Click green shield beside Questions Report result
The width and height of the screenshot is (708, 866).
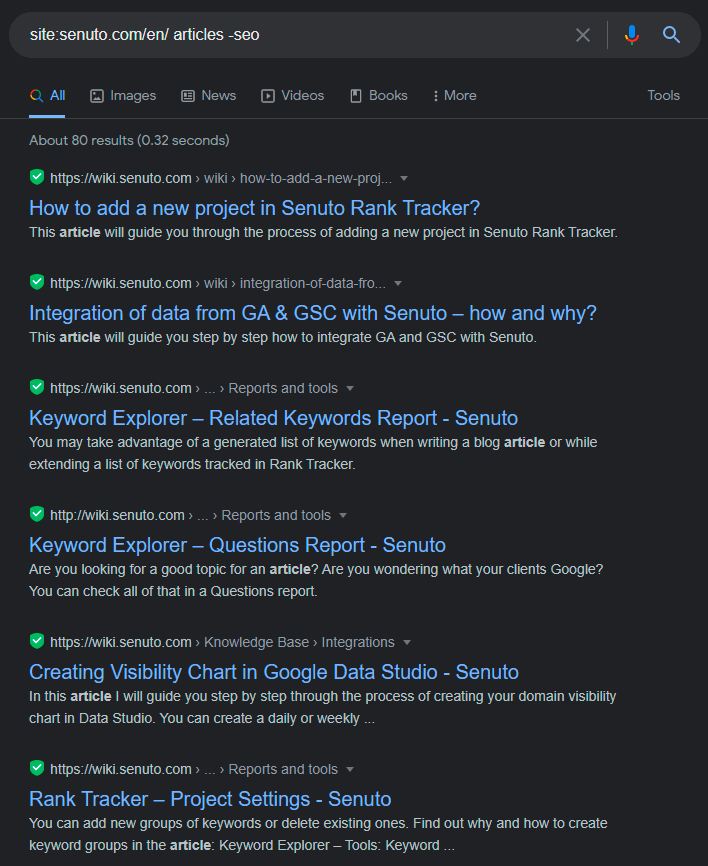coord(37,514)
